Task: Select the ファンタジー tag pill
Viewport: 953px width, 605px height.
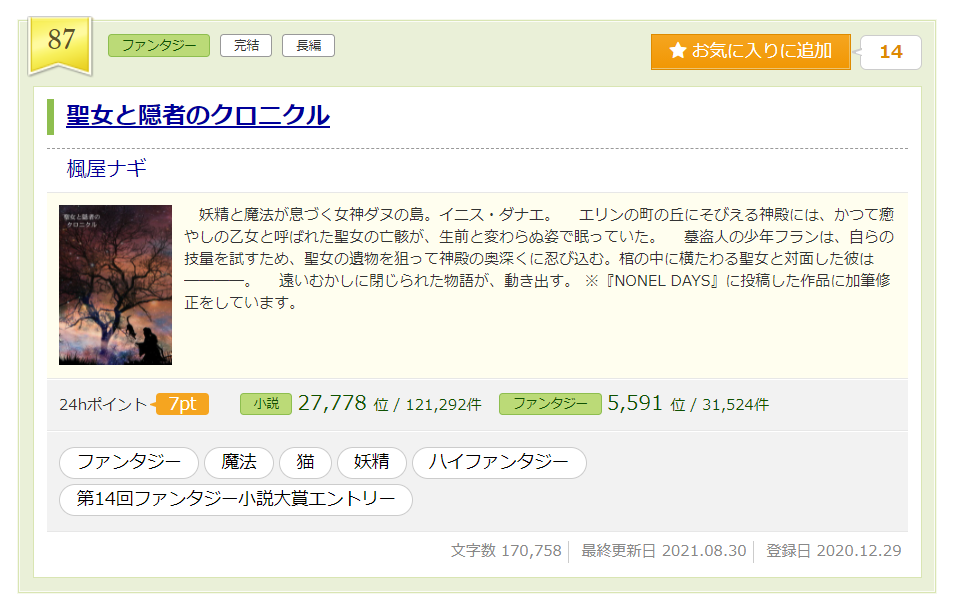Action: pos(129,463)
